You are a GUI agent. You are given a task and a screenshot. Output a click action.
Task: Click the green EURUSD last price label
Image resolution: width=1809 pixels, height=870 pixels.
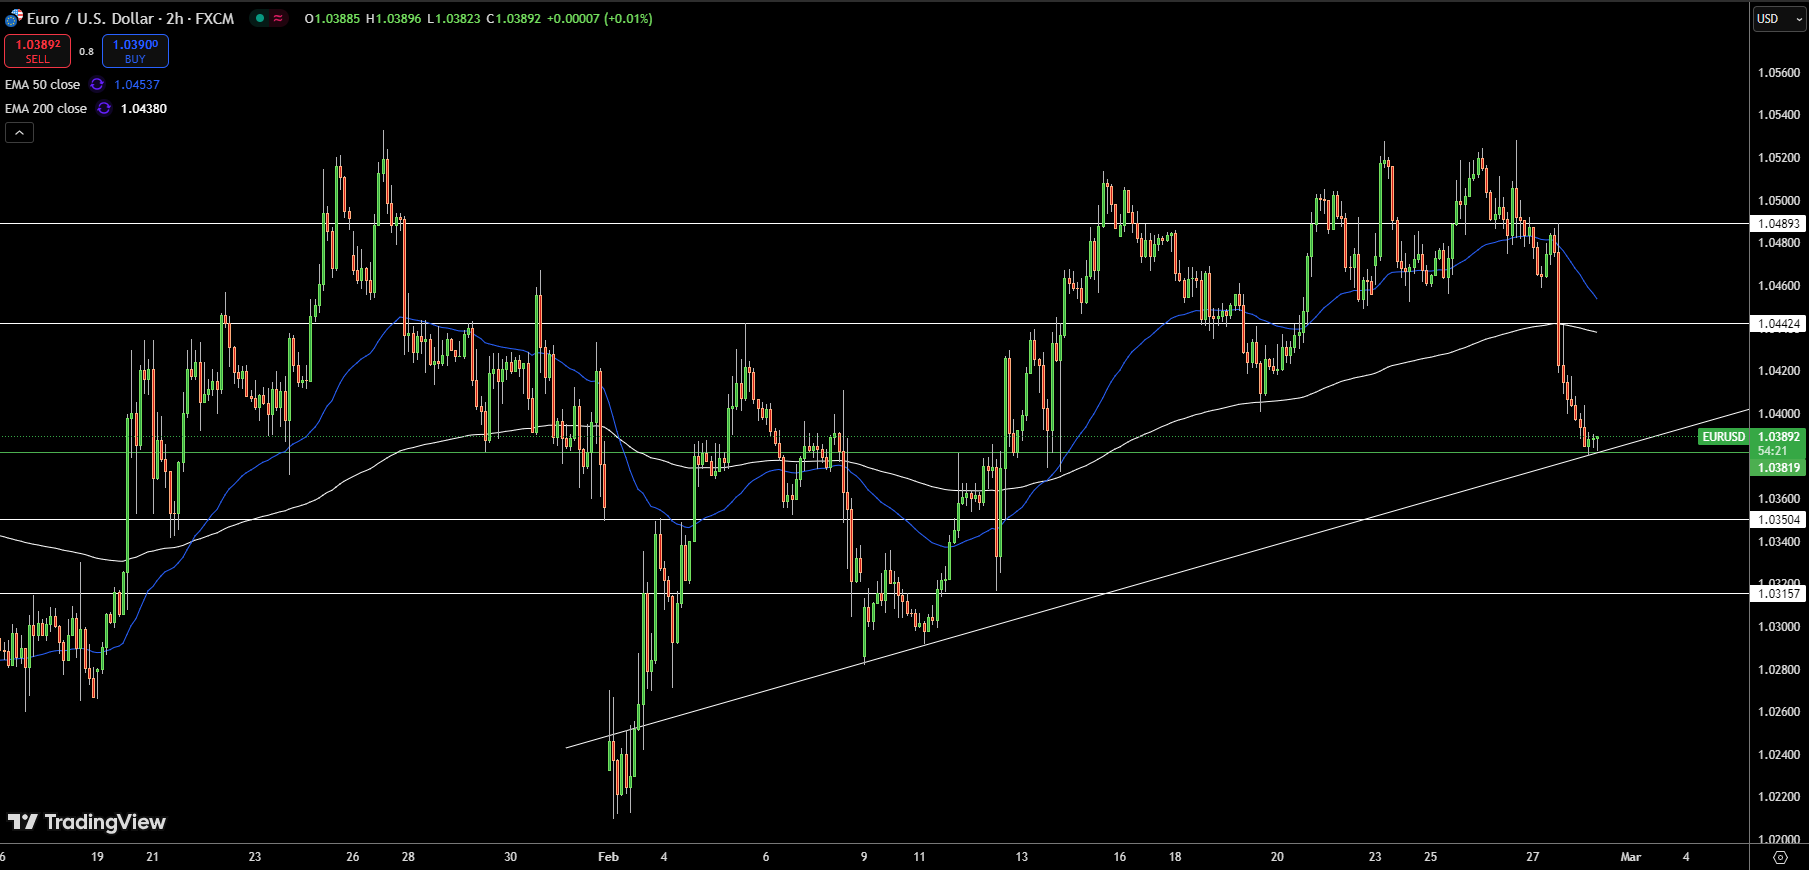coord(1724,437)
